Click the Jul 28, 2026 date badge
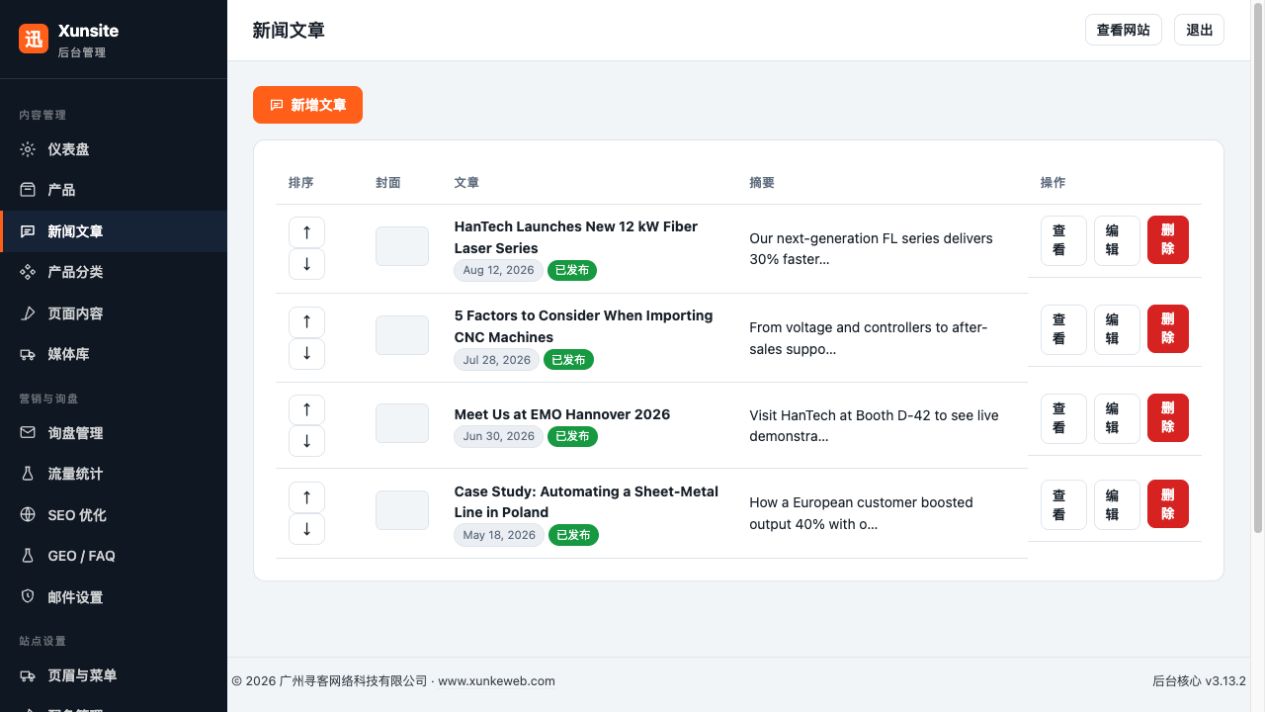Screen dimensions: 1265x712 (497, 360)
